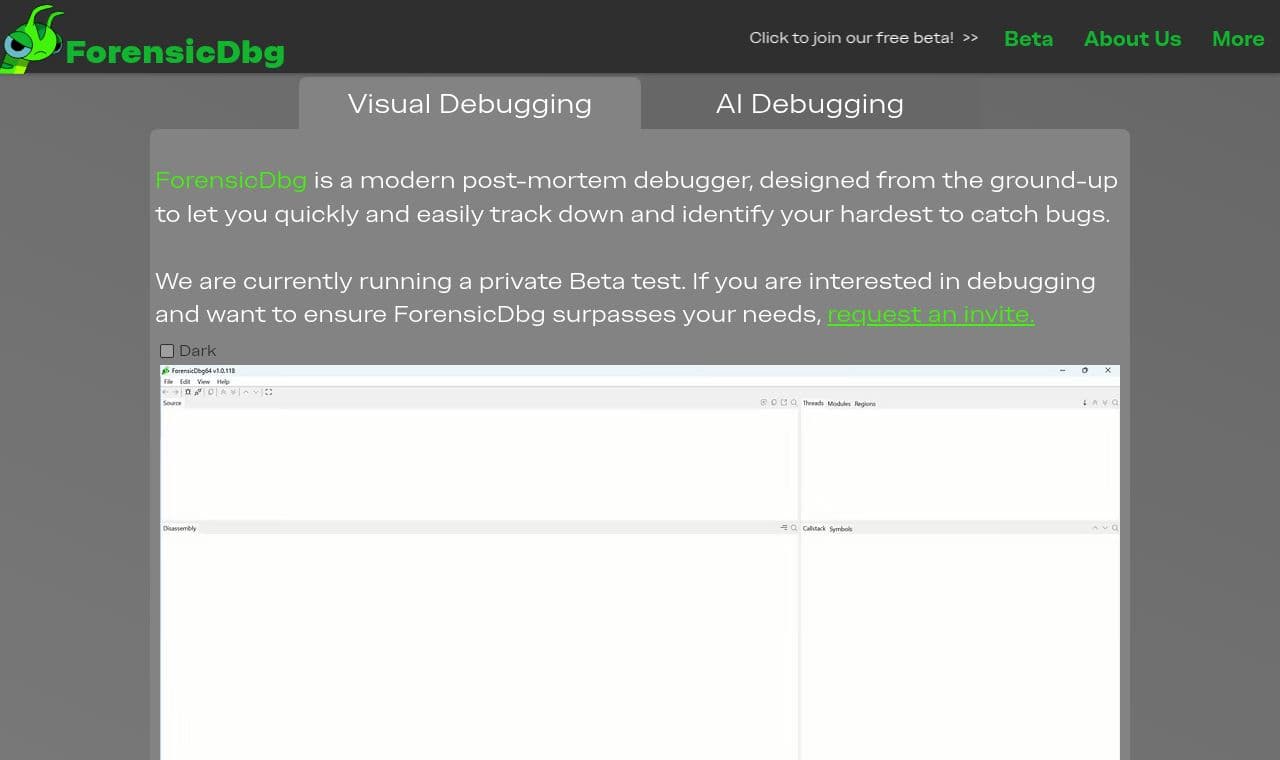Click the ForensicDbg green bug logo
Screen dimensions: 1280x760
32,38
